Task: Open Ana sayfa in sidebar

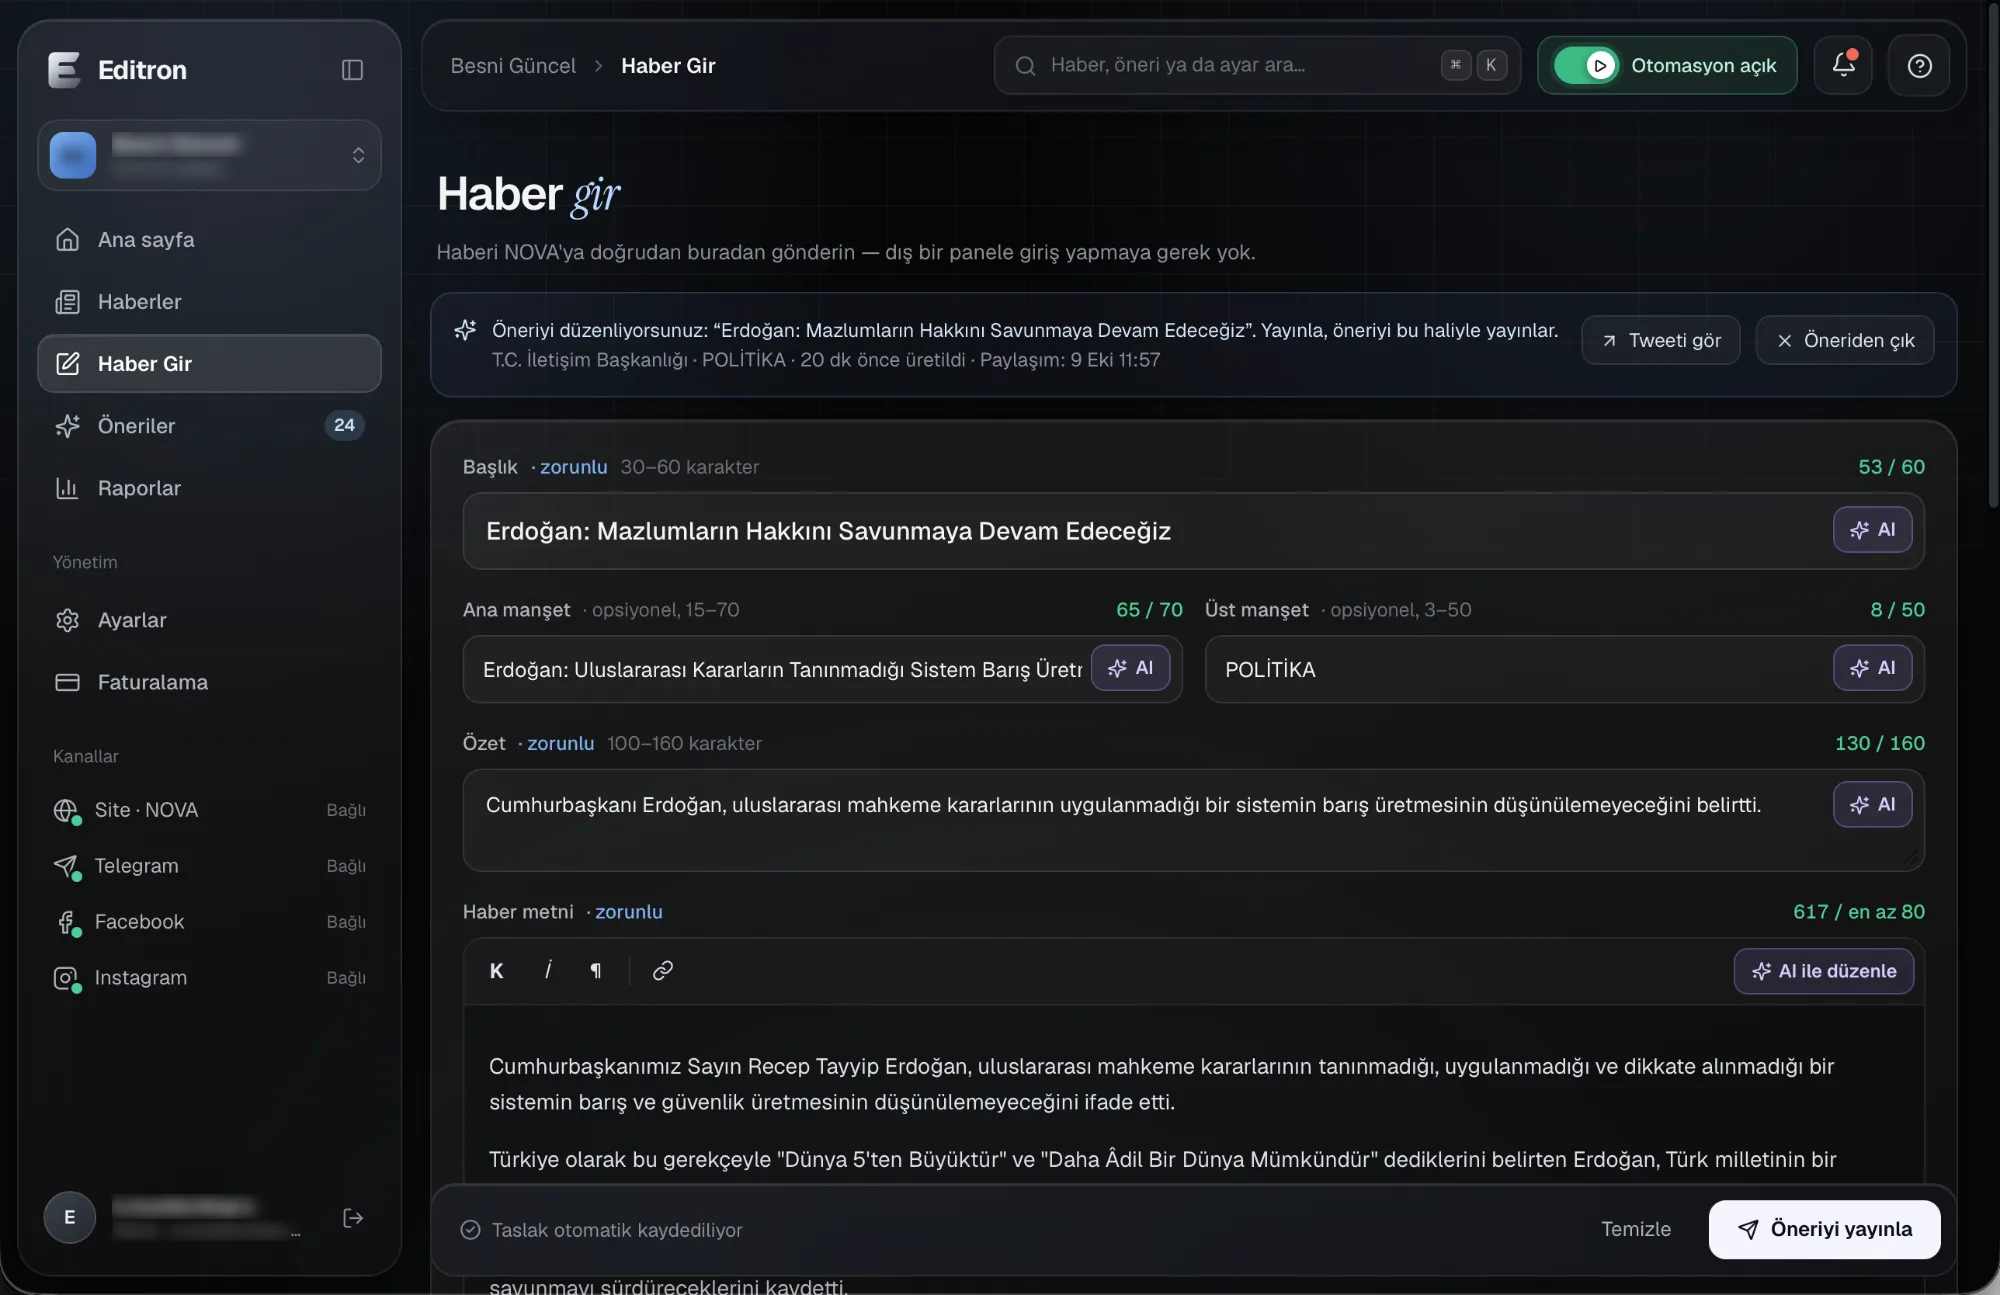Action: click(x=209, y=240)
